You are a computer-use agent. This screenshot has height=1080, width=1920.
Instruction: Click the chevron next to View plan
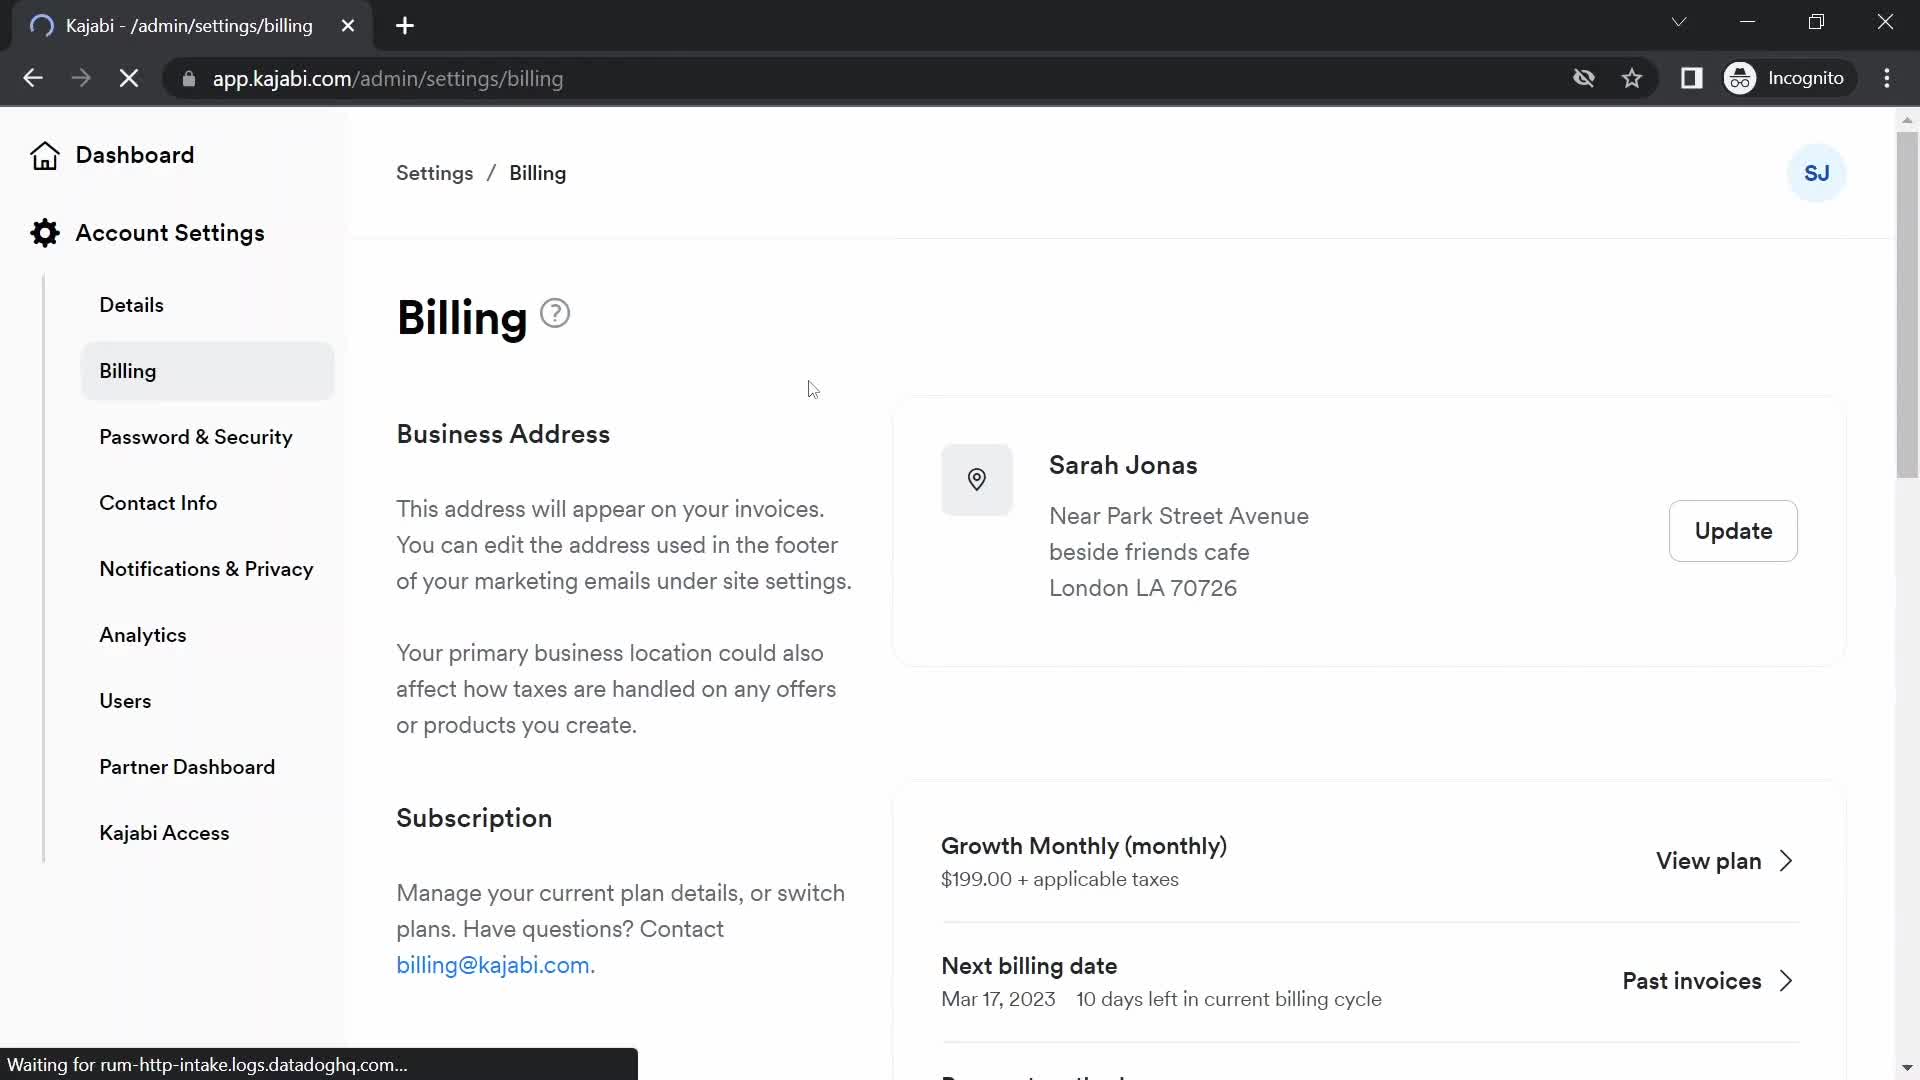point(1786,861)
